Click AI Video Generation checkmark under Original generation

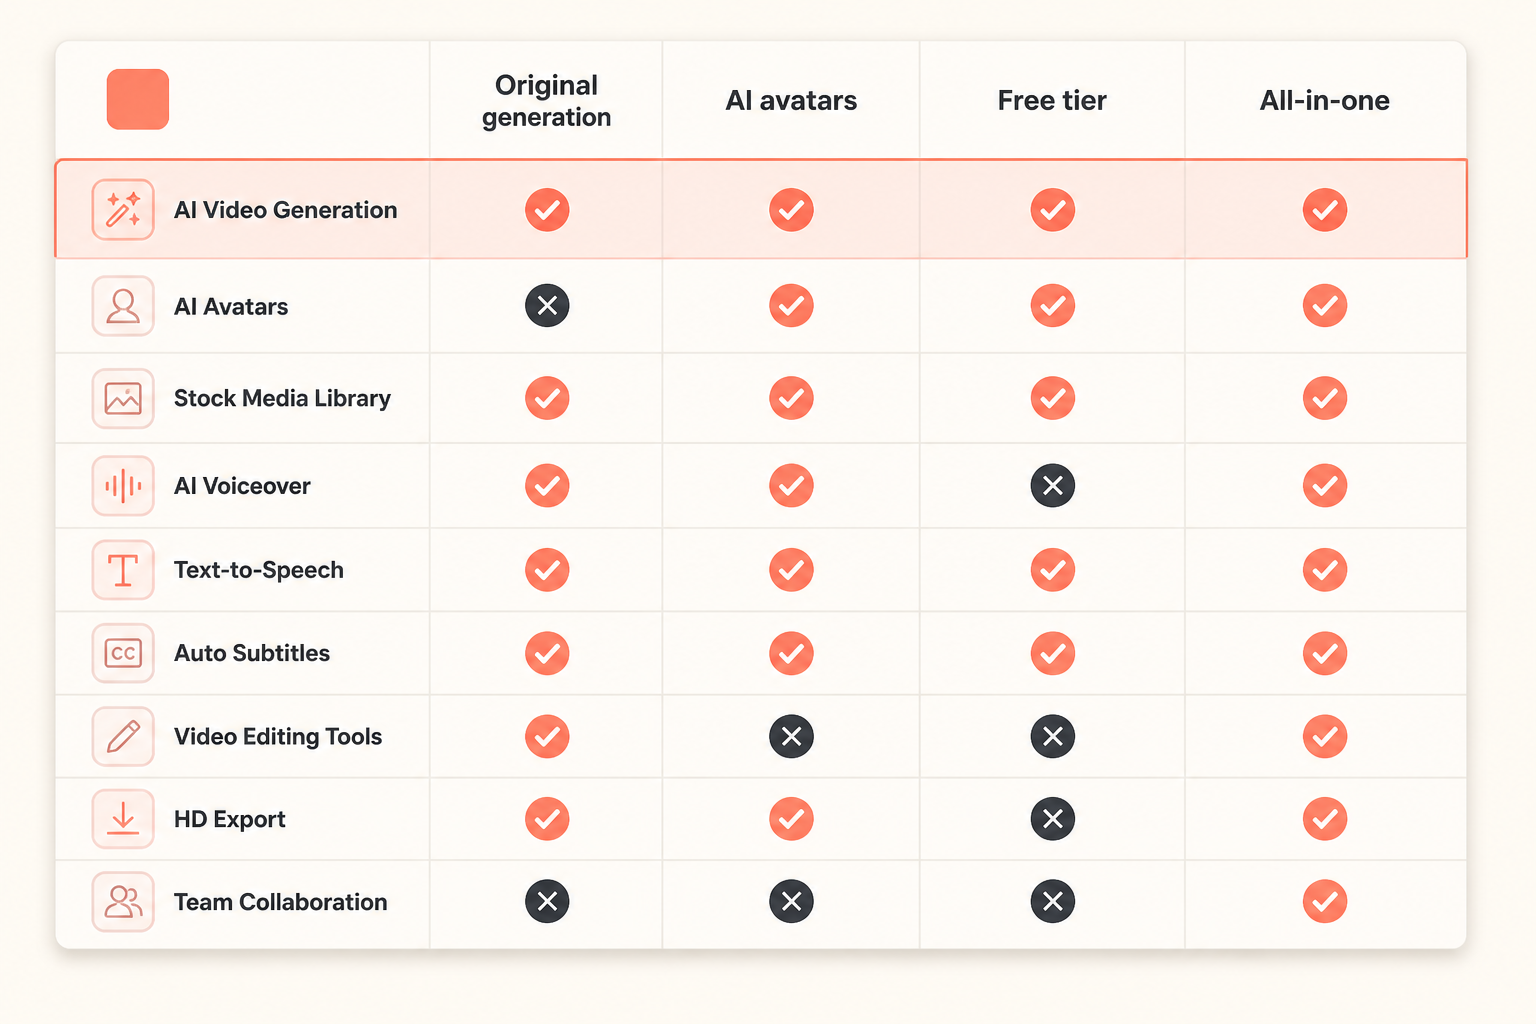(x=547, y=210)
